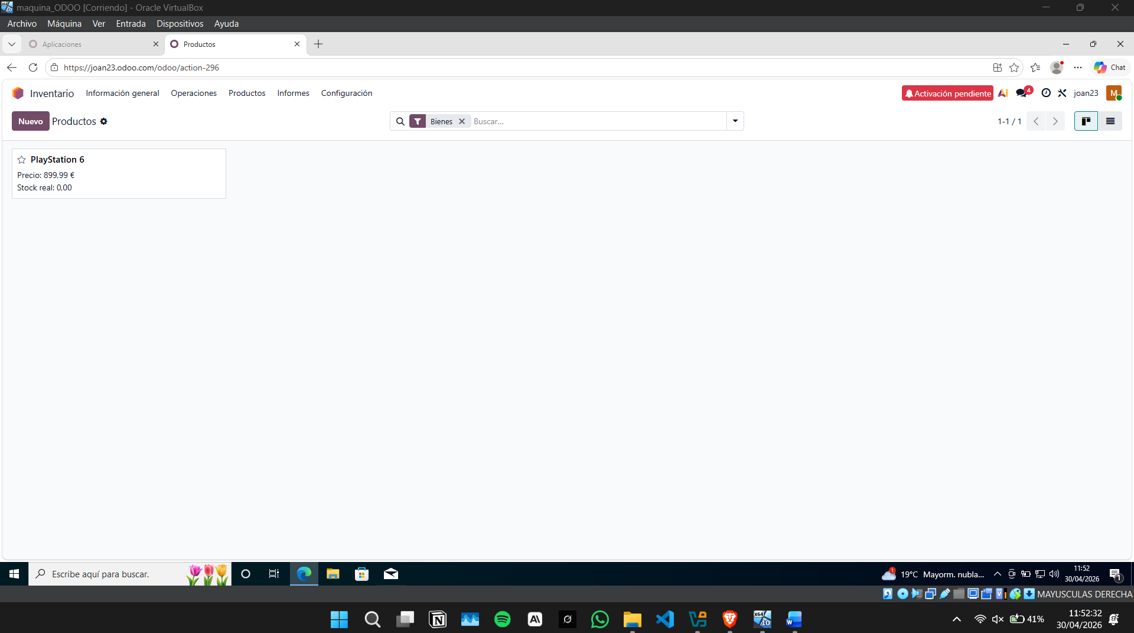
Task: Open the VirtualBox Ayuda menu
Action: (x=226, y=24)
